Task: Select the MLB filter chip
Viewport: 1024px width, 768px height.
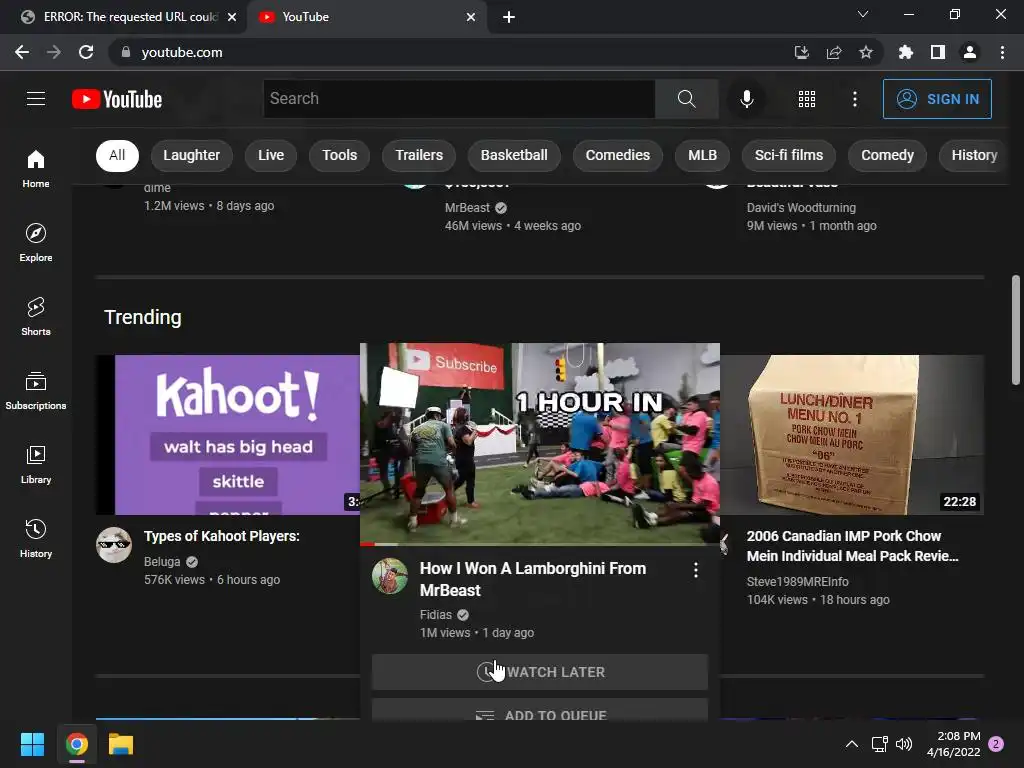Action: click(x=702, y=155)
